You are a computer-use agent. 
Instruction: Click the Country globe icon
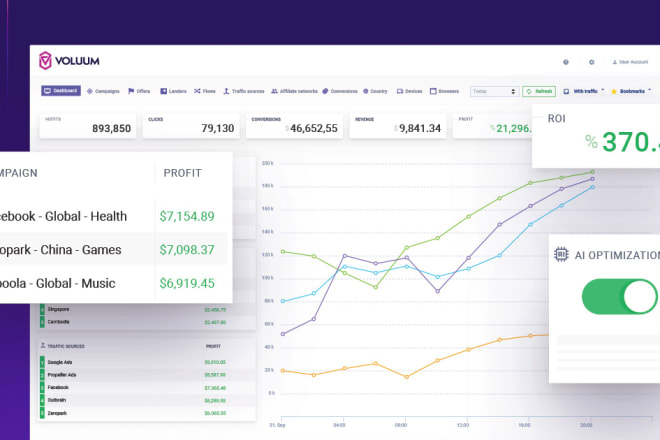366,91
